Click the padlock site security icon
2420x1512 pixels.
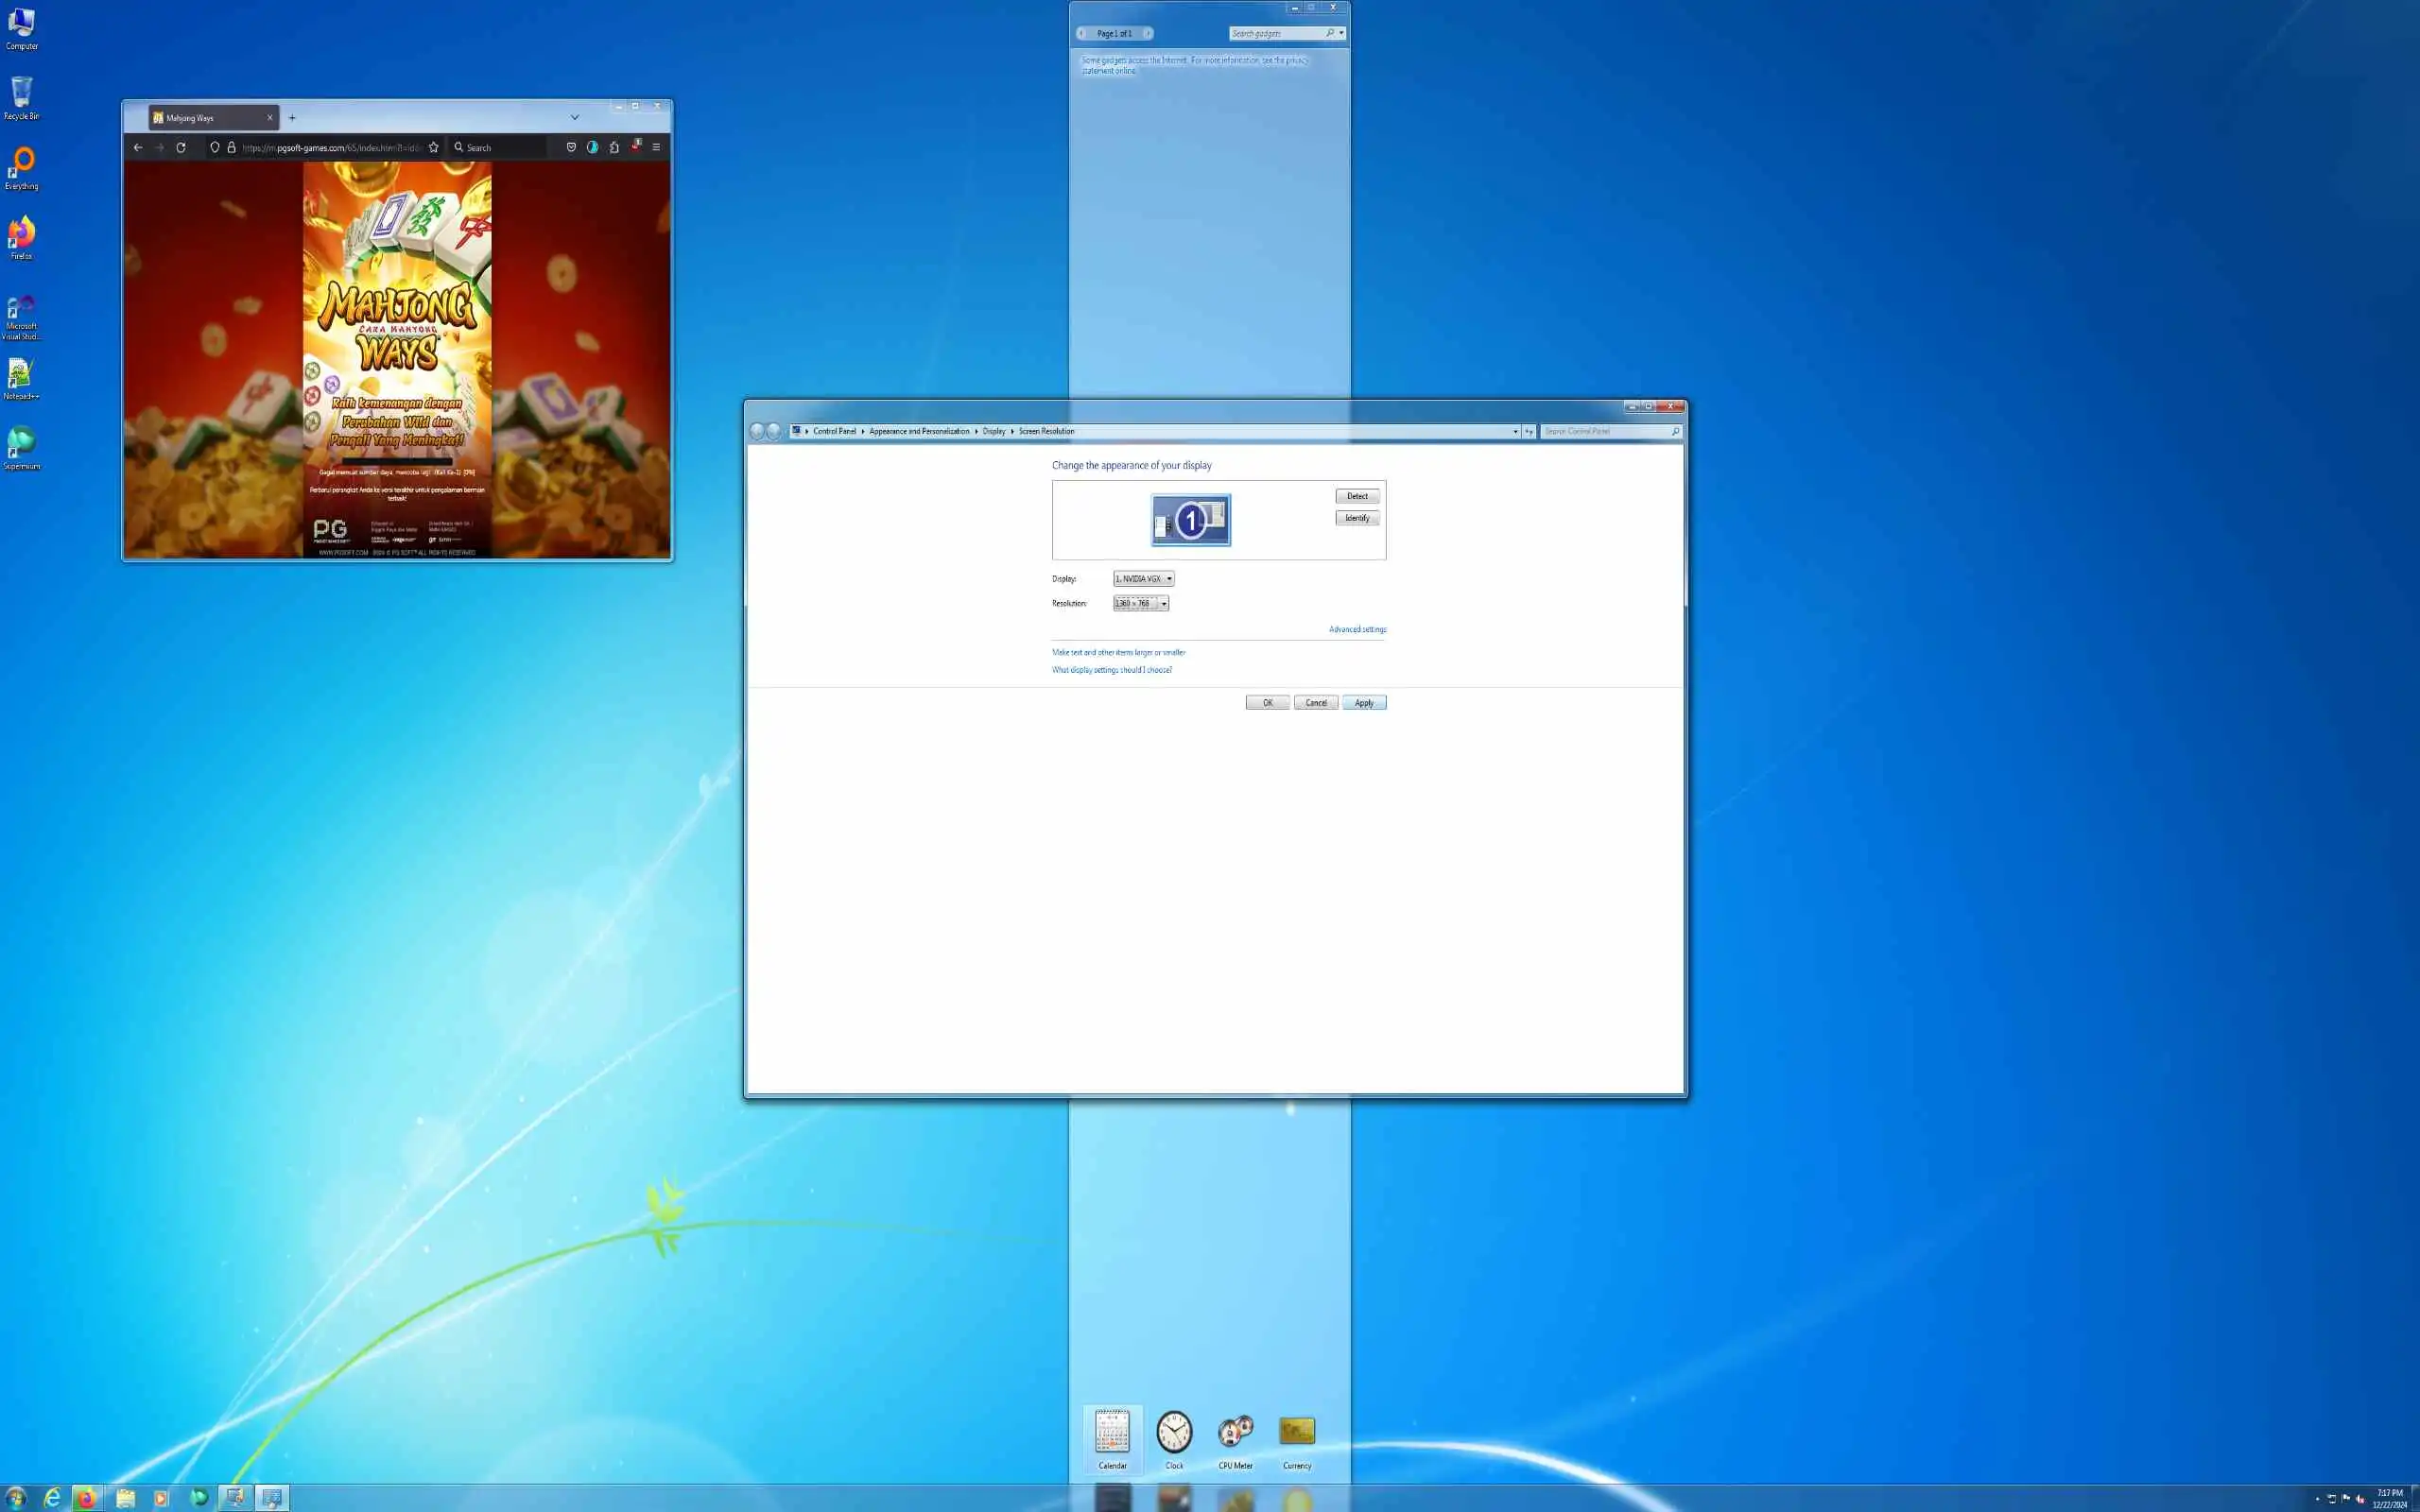coord(231,147)
